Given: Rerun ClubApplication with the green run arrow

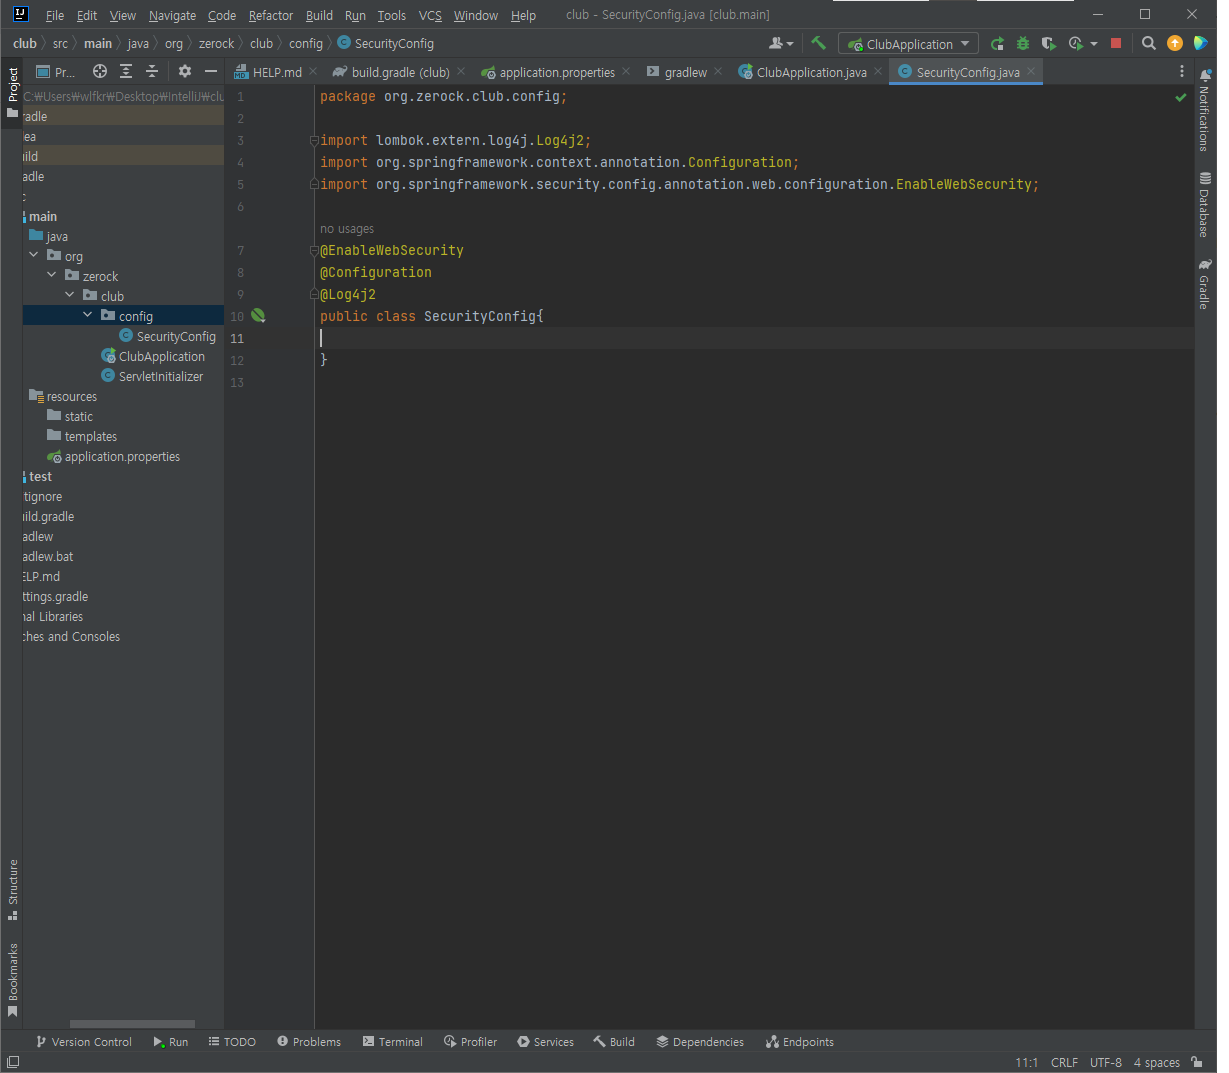Looking at the screenshot, I should [x=997, y=43].
